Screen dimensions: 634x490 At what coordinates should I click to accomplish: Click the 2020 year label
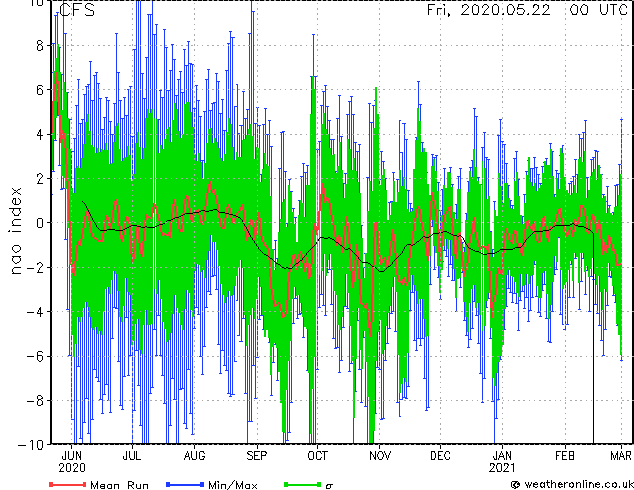coord(72,468)
